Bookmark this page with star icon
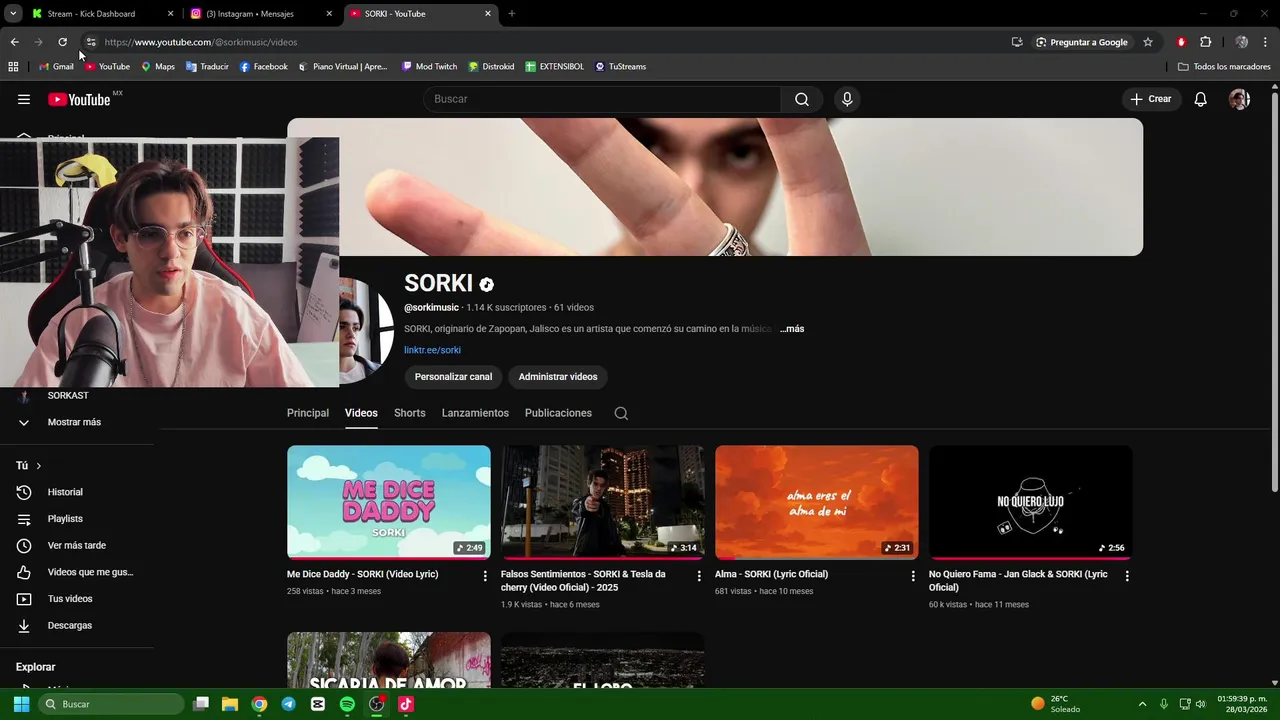 point(1148,42)
